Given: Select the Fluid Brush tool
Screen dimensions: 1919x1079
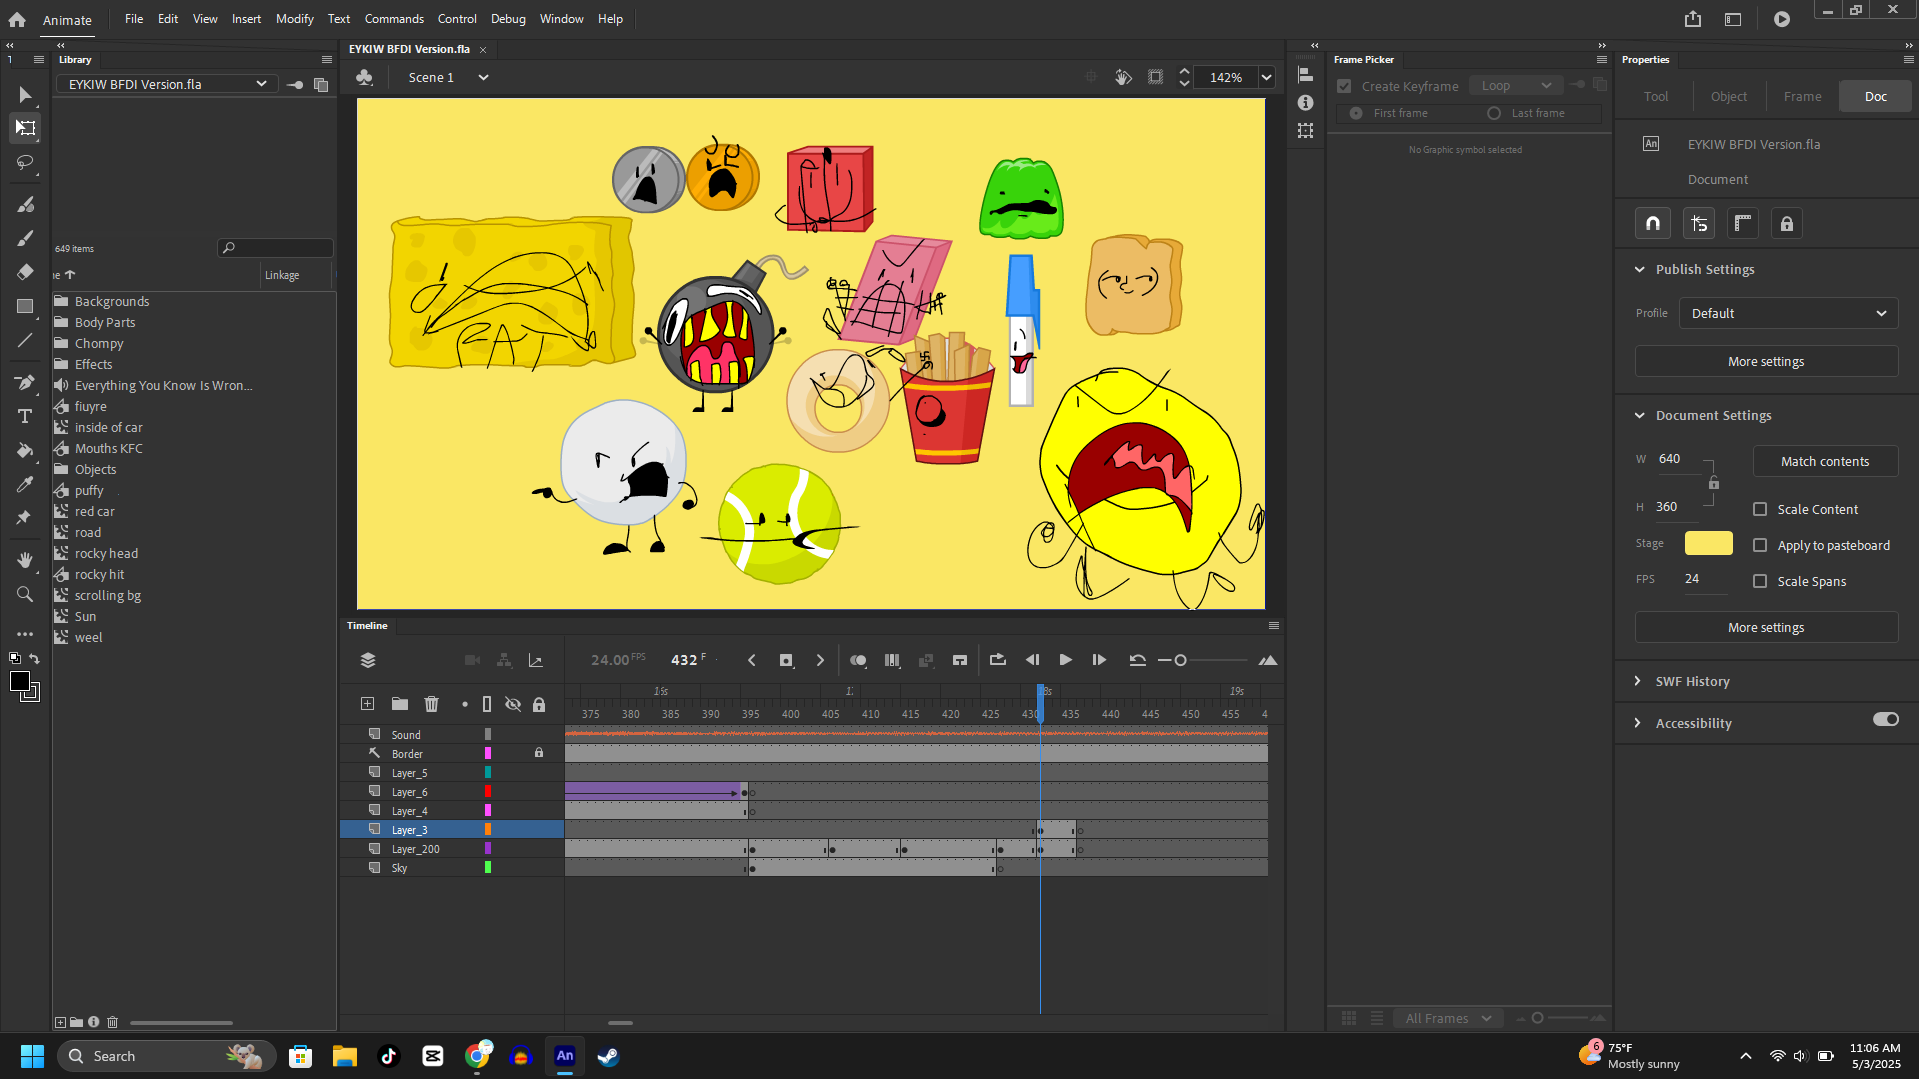Looking at the screenshot, I should click(x=25, y=205).
